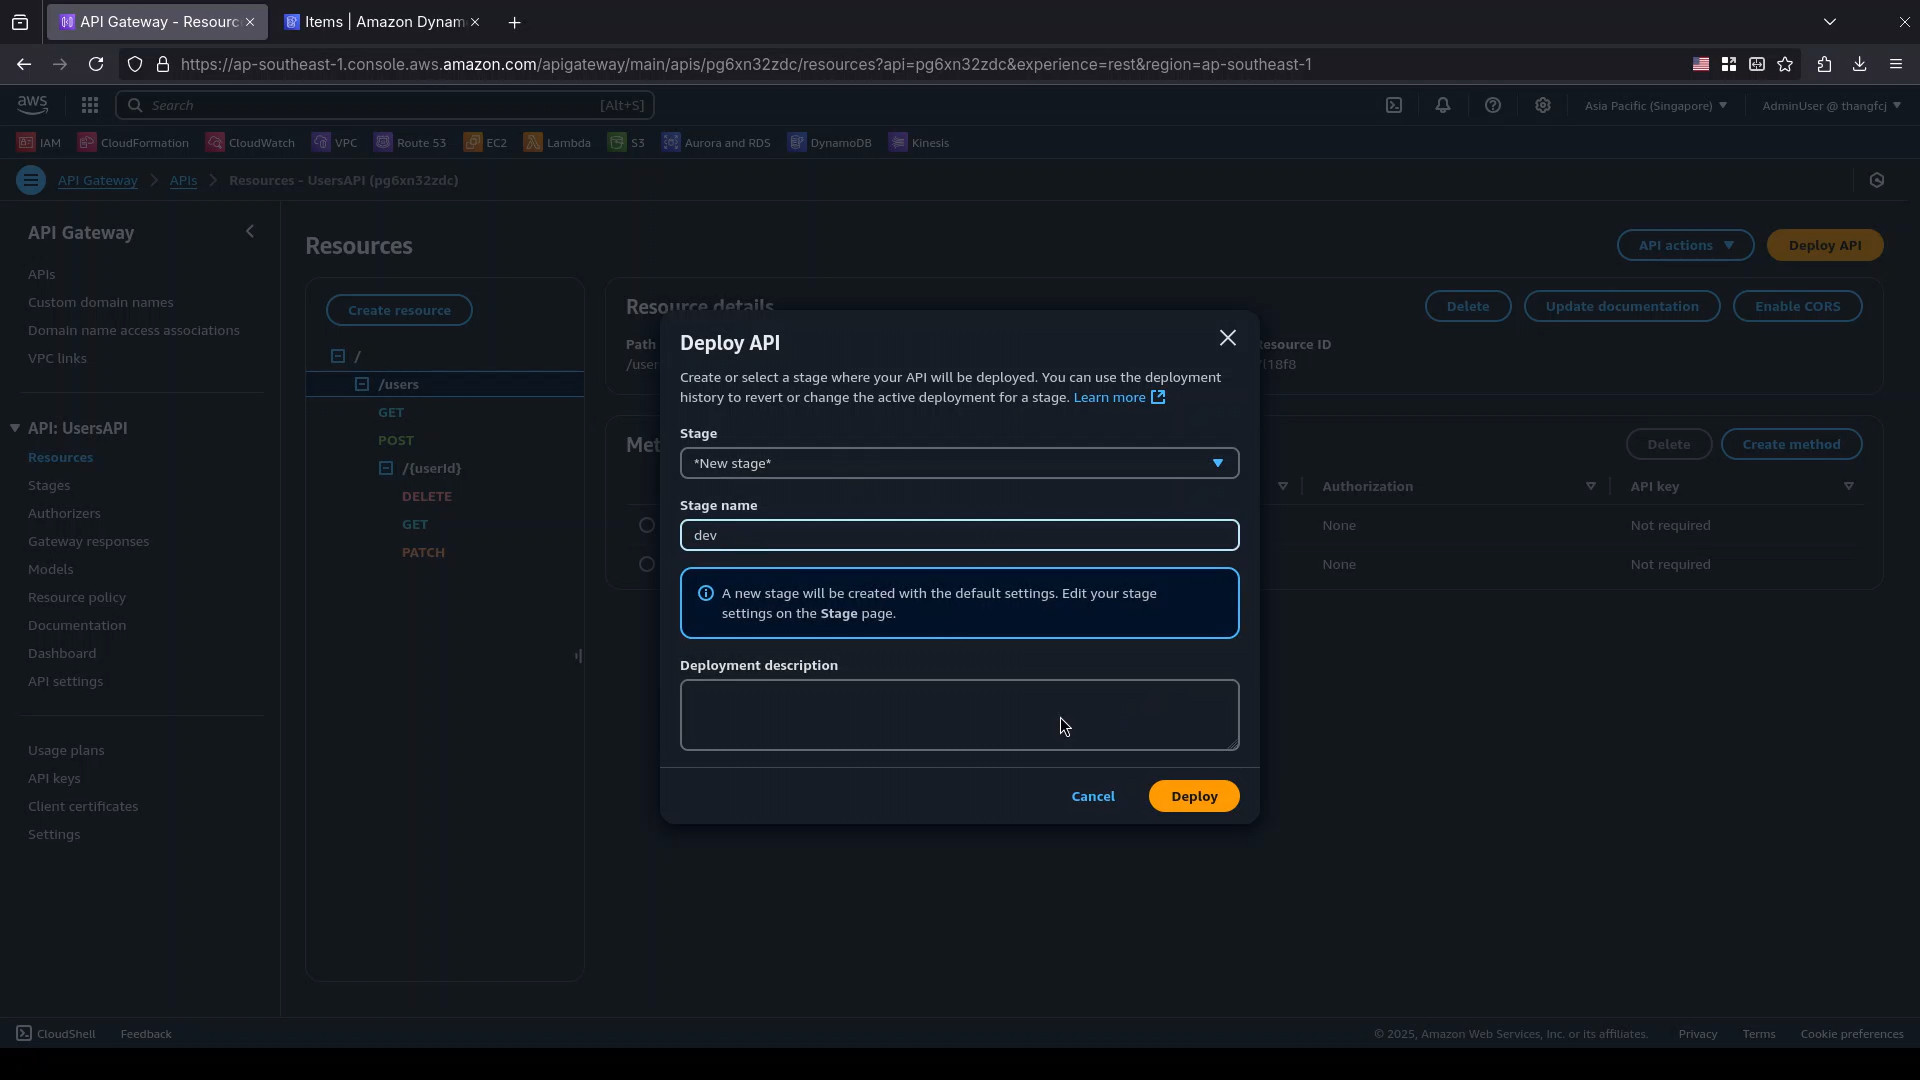Switch to the Items Amazon DynamoDB tab
1920x1080 pixels.
tap(383, 22)
